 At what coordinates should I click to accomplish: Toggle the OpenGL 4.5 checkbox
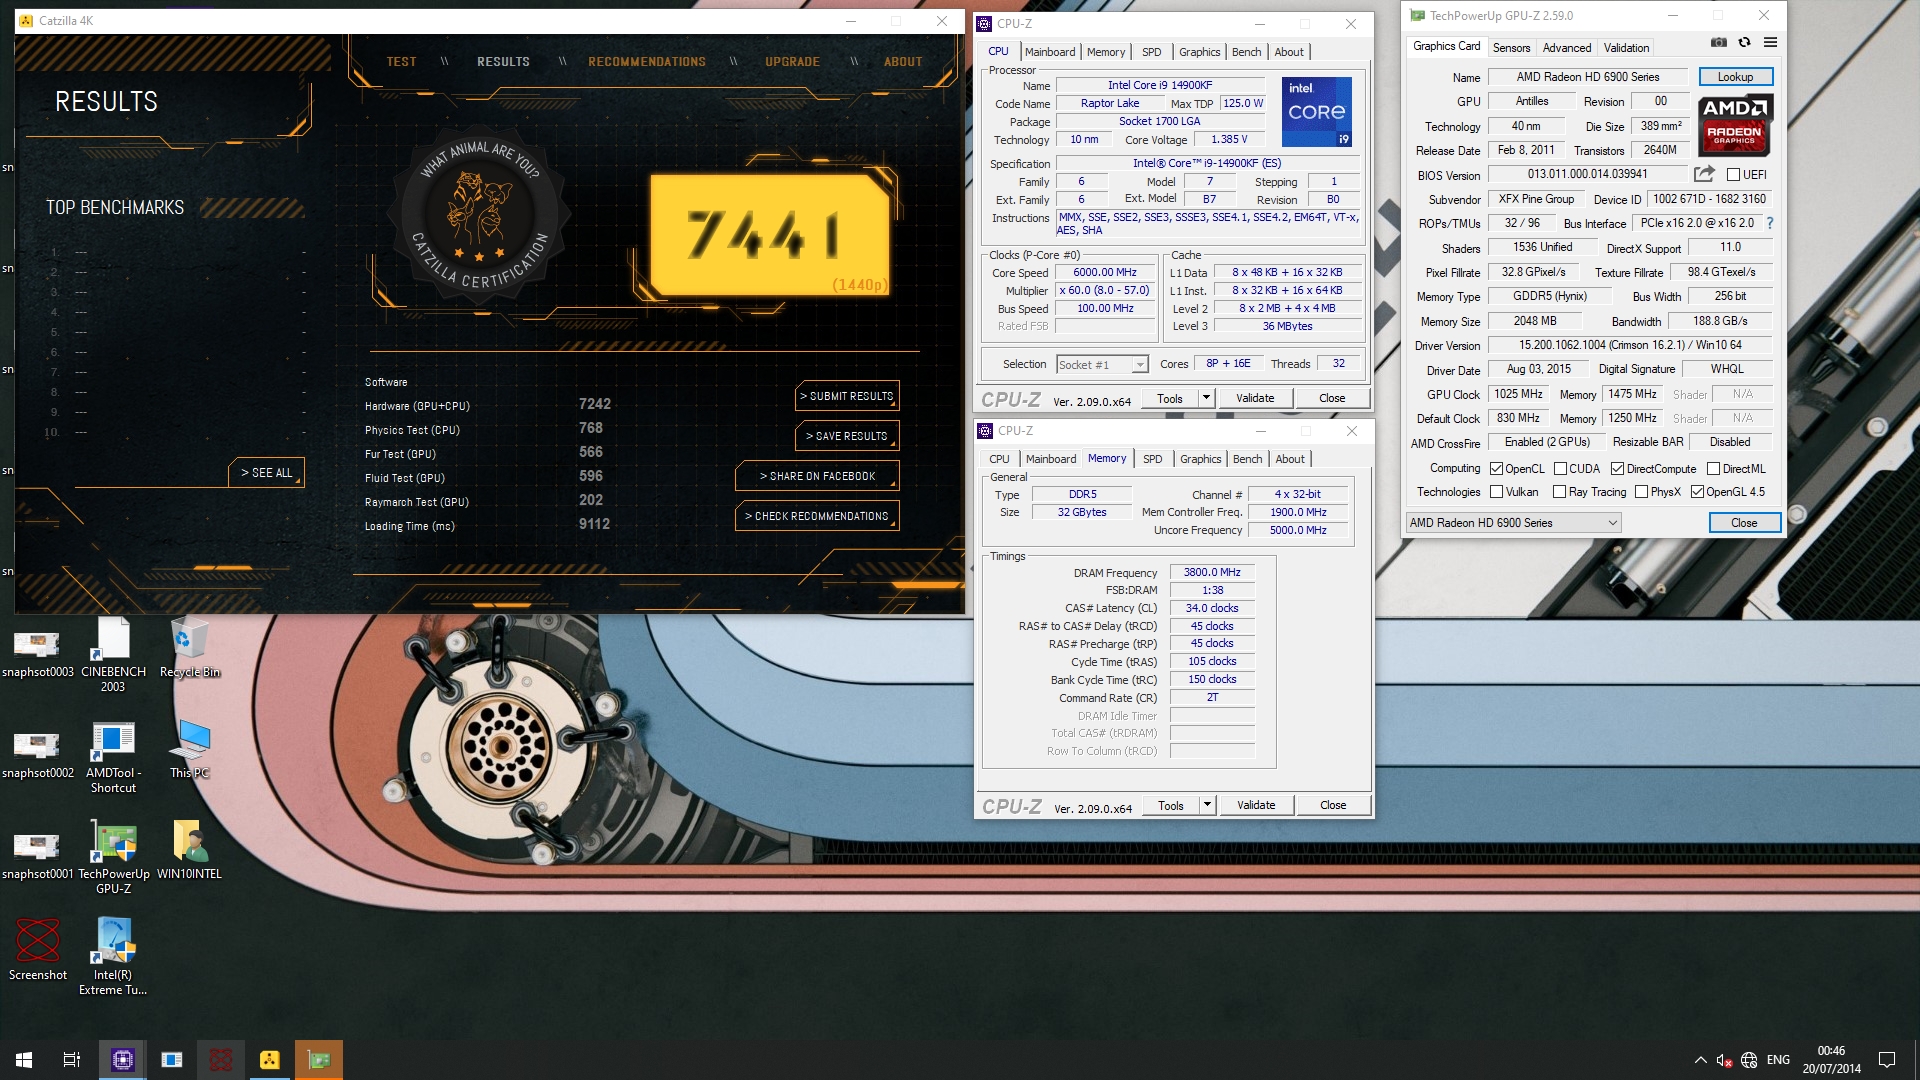tap(1697, 492)
